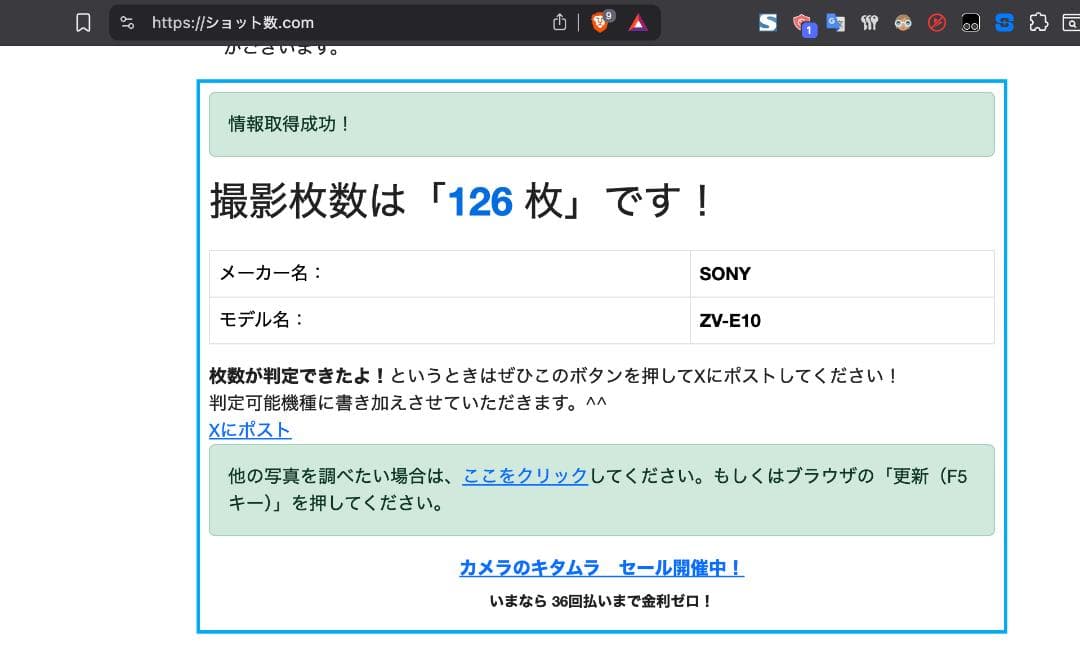Image resolution: width=1080 pixels, height=646 pixels.
Task: Click the Google Translate extension icon
Action: coord(835,22)
